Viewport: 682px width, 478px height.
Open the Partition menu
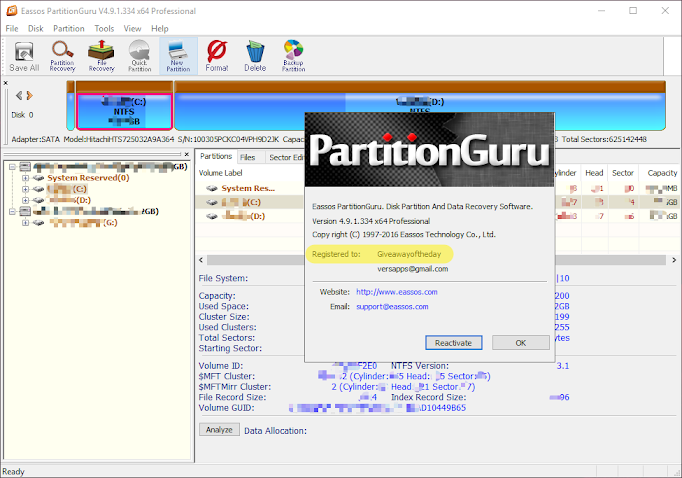click(x=69, y=29)
